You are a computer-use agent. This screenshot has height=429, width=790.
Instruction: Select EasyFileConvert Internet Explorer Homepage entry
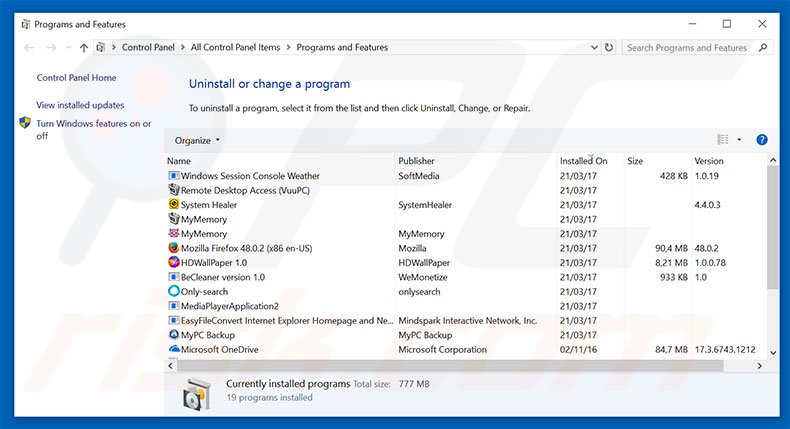coord(287,321)
